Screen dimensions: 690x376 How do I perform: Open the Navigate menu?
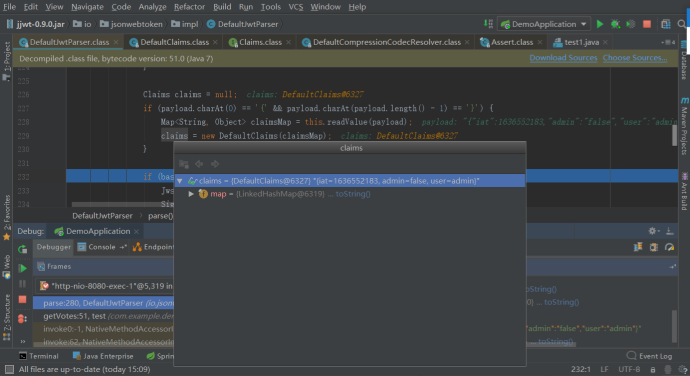coord(87,7)
